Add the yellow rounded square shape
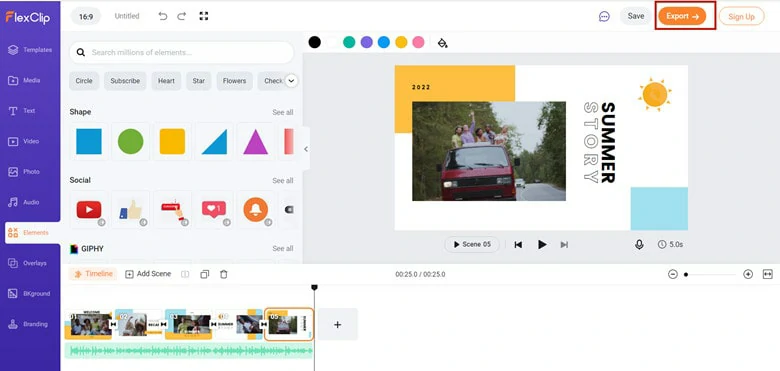Image resolution: width=780 pixels, height=371 pixels. [x=172, y=141]
